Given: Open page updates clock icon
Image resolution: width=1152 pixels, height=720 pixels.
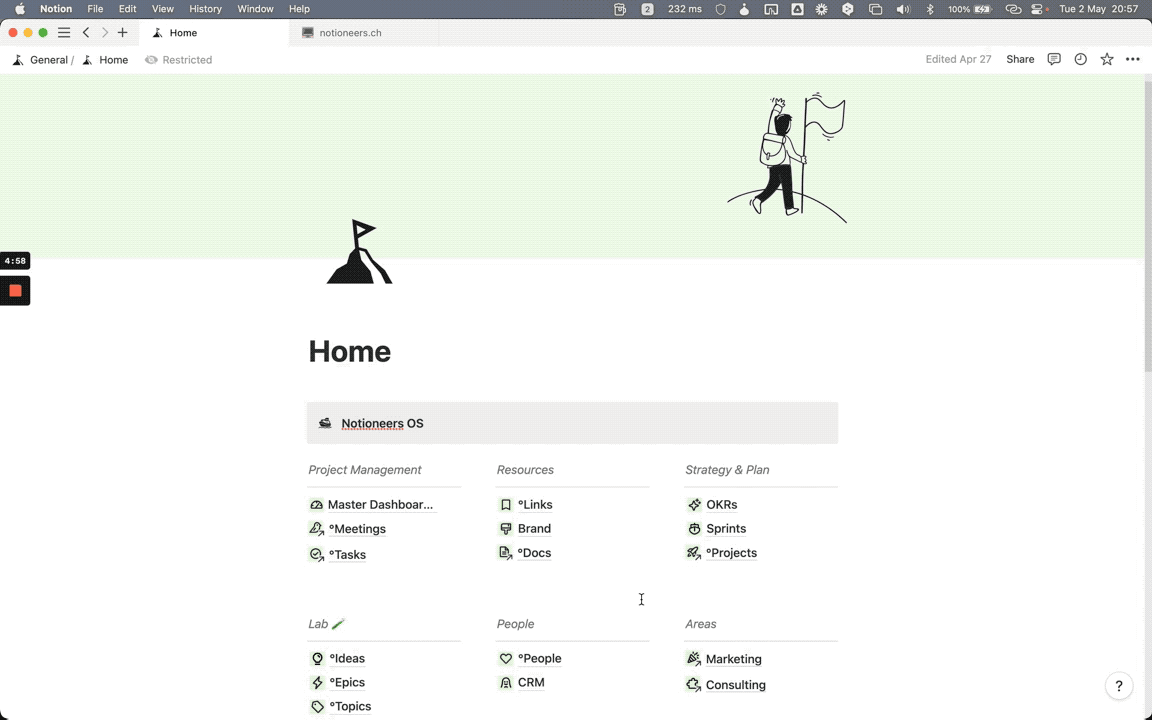Looking at the screenshot, I should point(1080,60).
